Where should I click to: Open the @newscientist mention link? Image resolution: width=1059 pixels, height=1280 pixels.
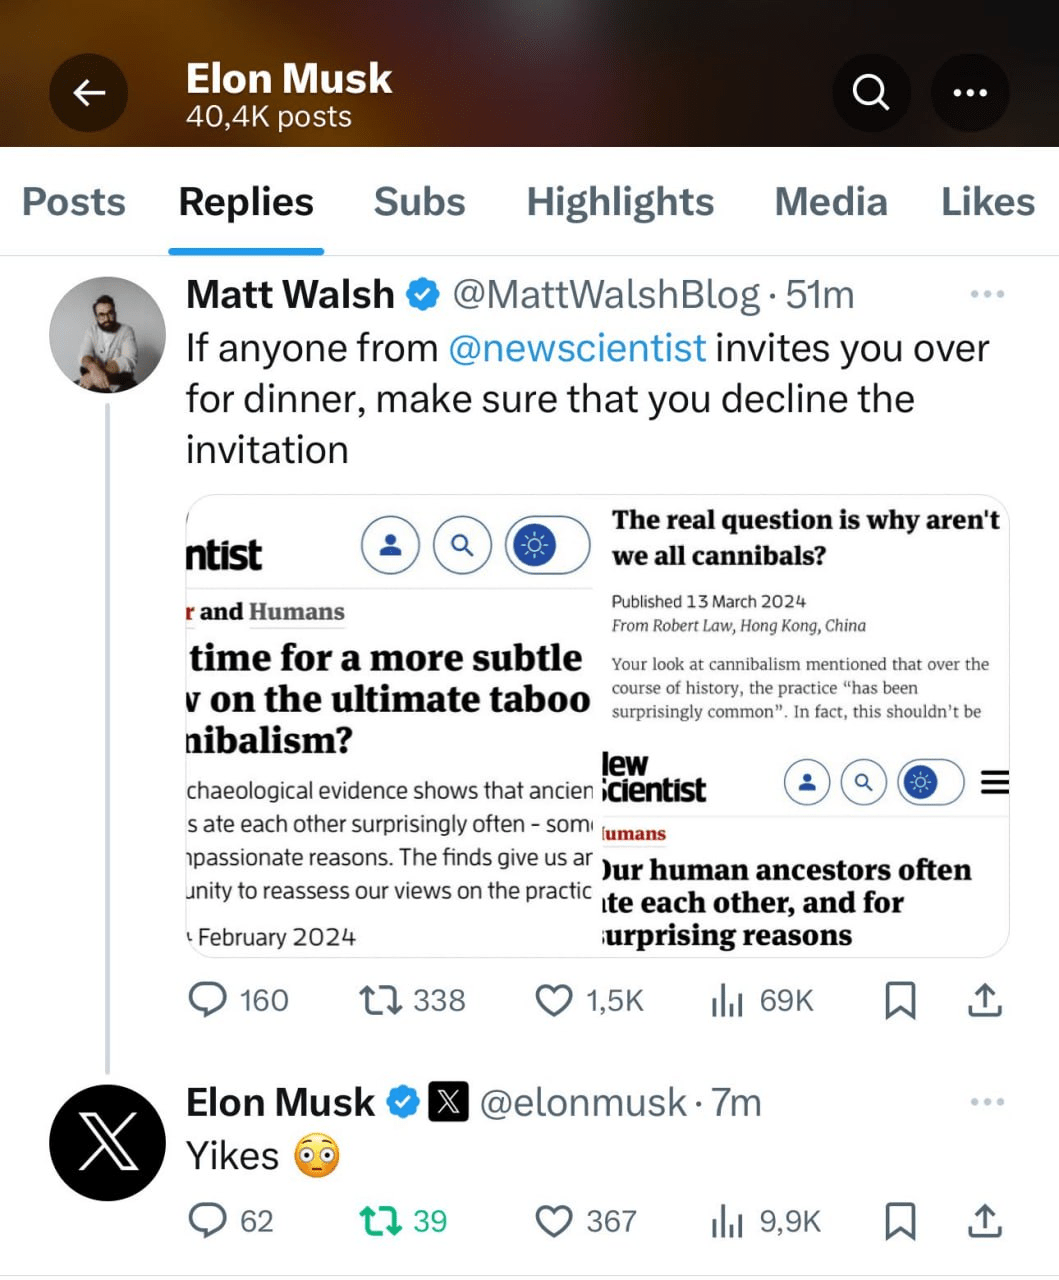(x=577, y=348)
